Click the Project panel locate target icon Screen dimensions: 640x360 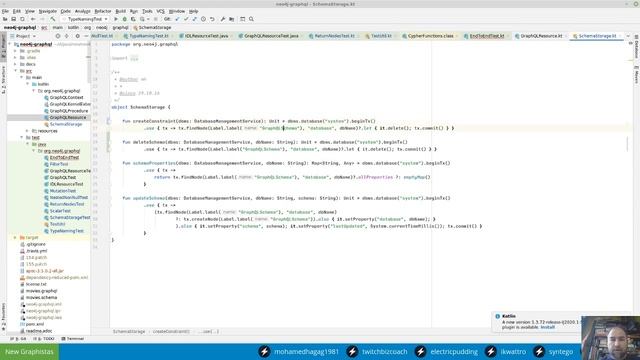click(58, 36)
